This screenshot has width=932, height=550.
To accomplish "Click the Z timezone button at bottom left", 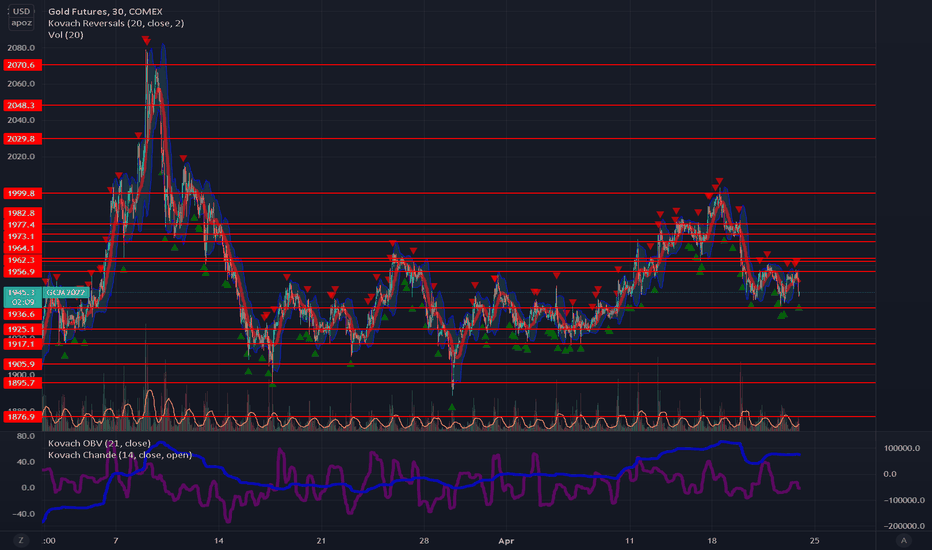I will pos(21,540).
